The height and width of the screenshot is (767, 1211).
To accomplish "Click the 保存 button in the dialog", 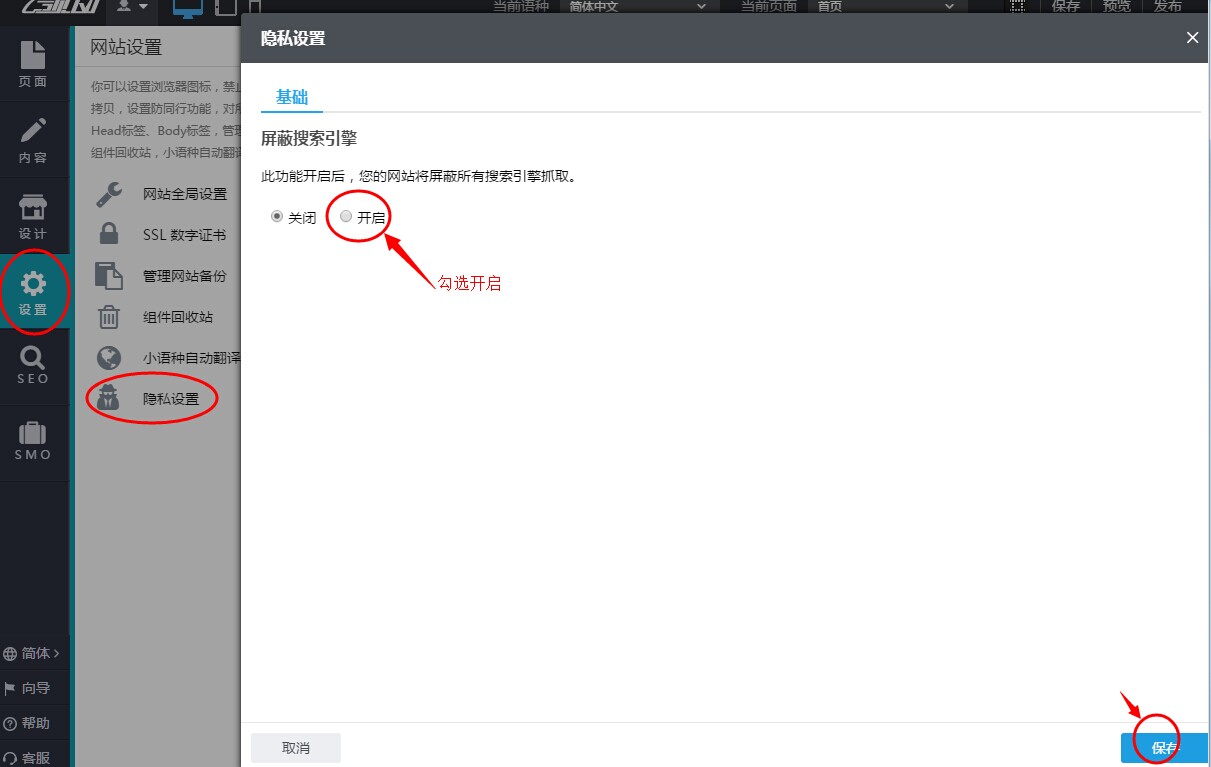I will (x=1163, y=747).
